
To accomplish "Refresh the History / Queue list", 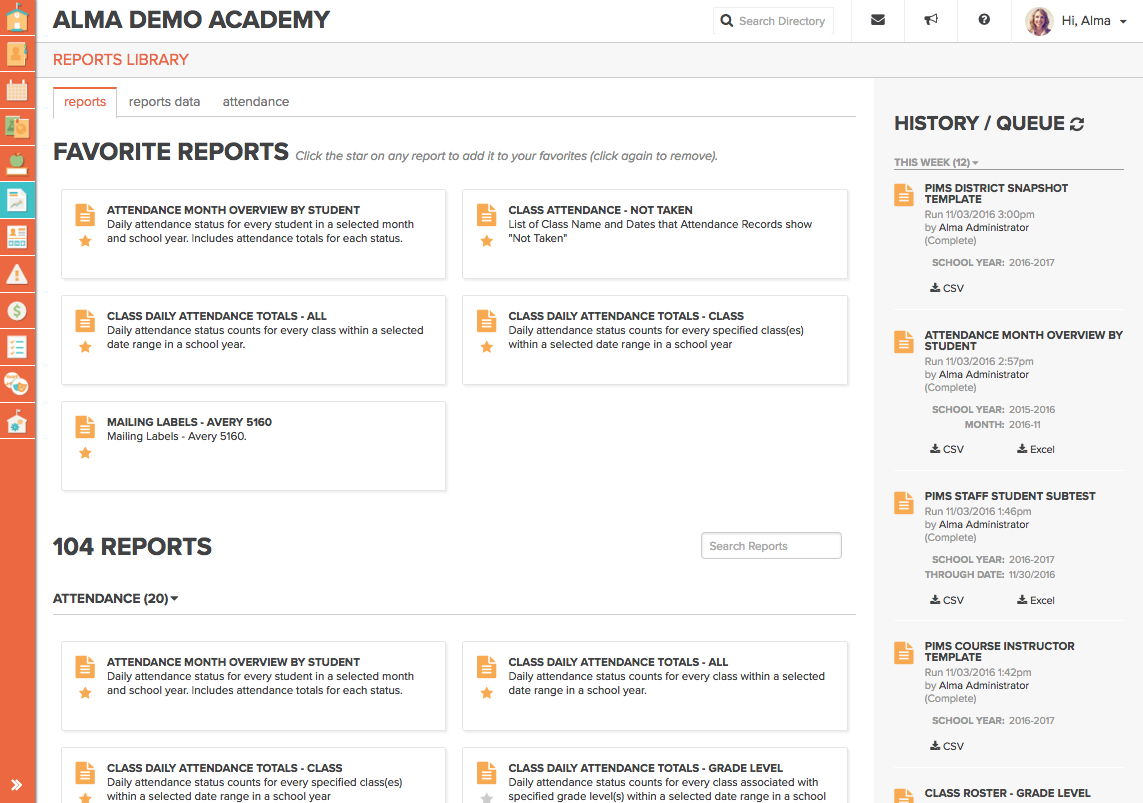I will click(1077, 124).
